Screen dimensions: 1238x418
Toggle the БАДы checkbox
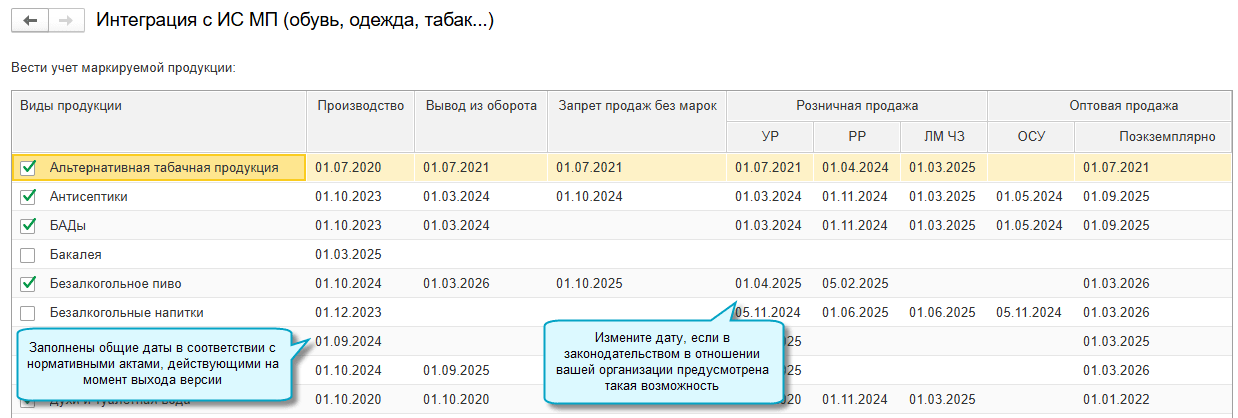[x=28, y=226]
